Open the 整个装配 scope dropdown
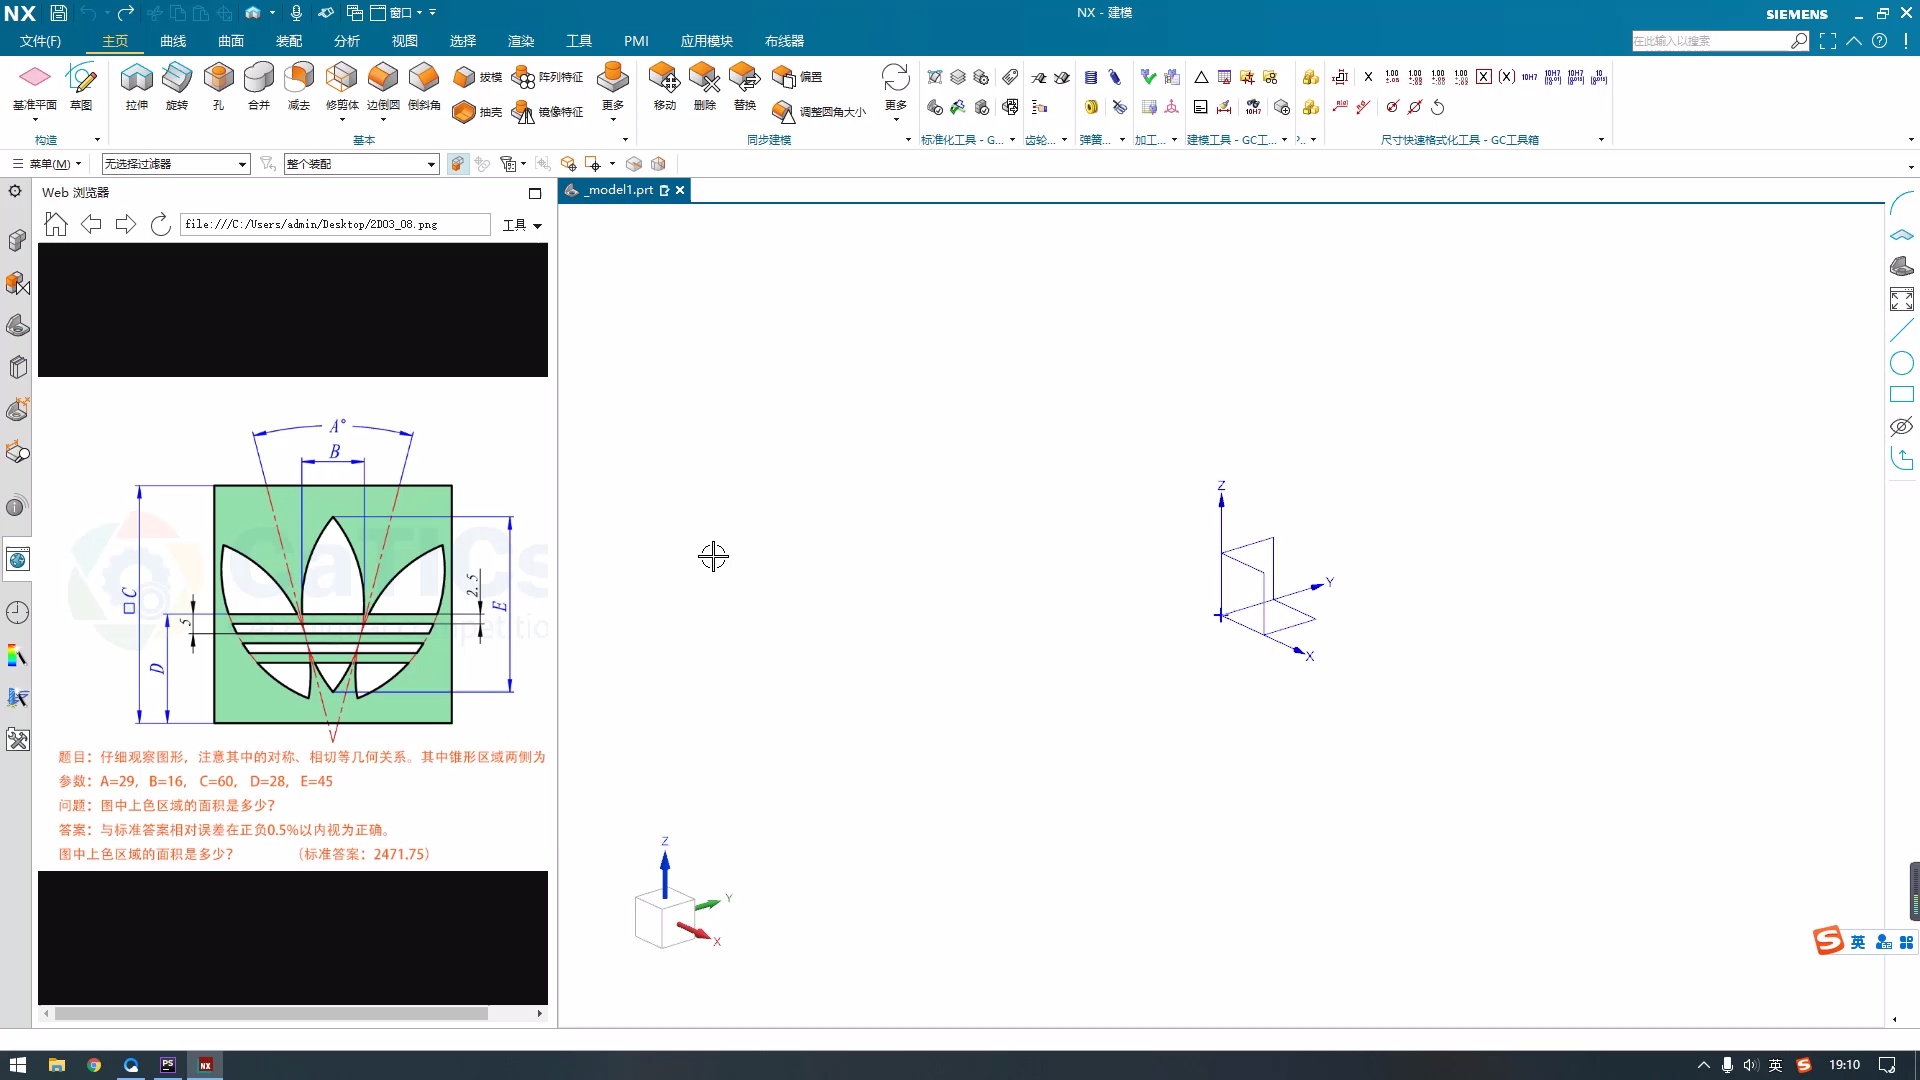This screenshot has width=1920, height=1080. (431, 164)
